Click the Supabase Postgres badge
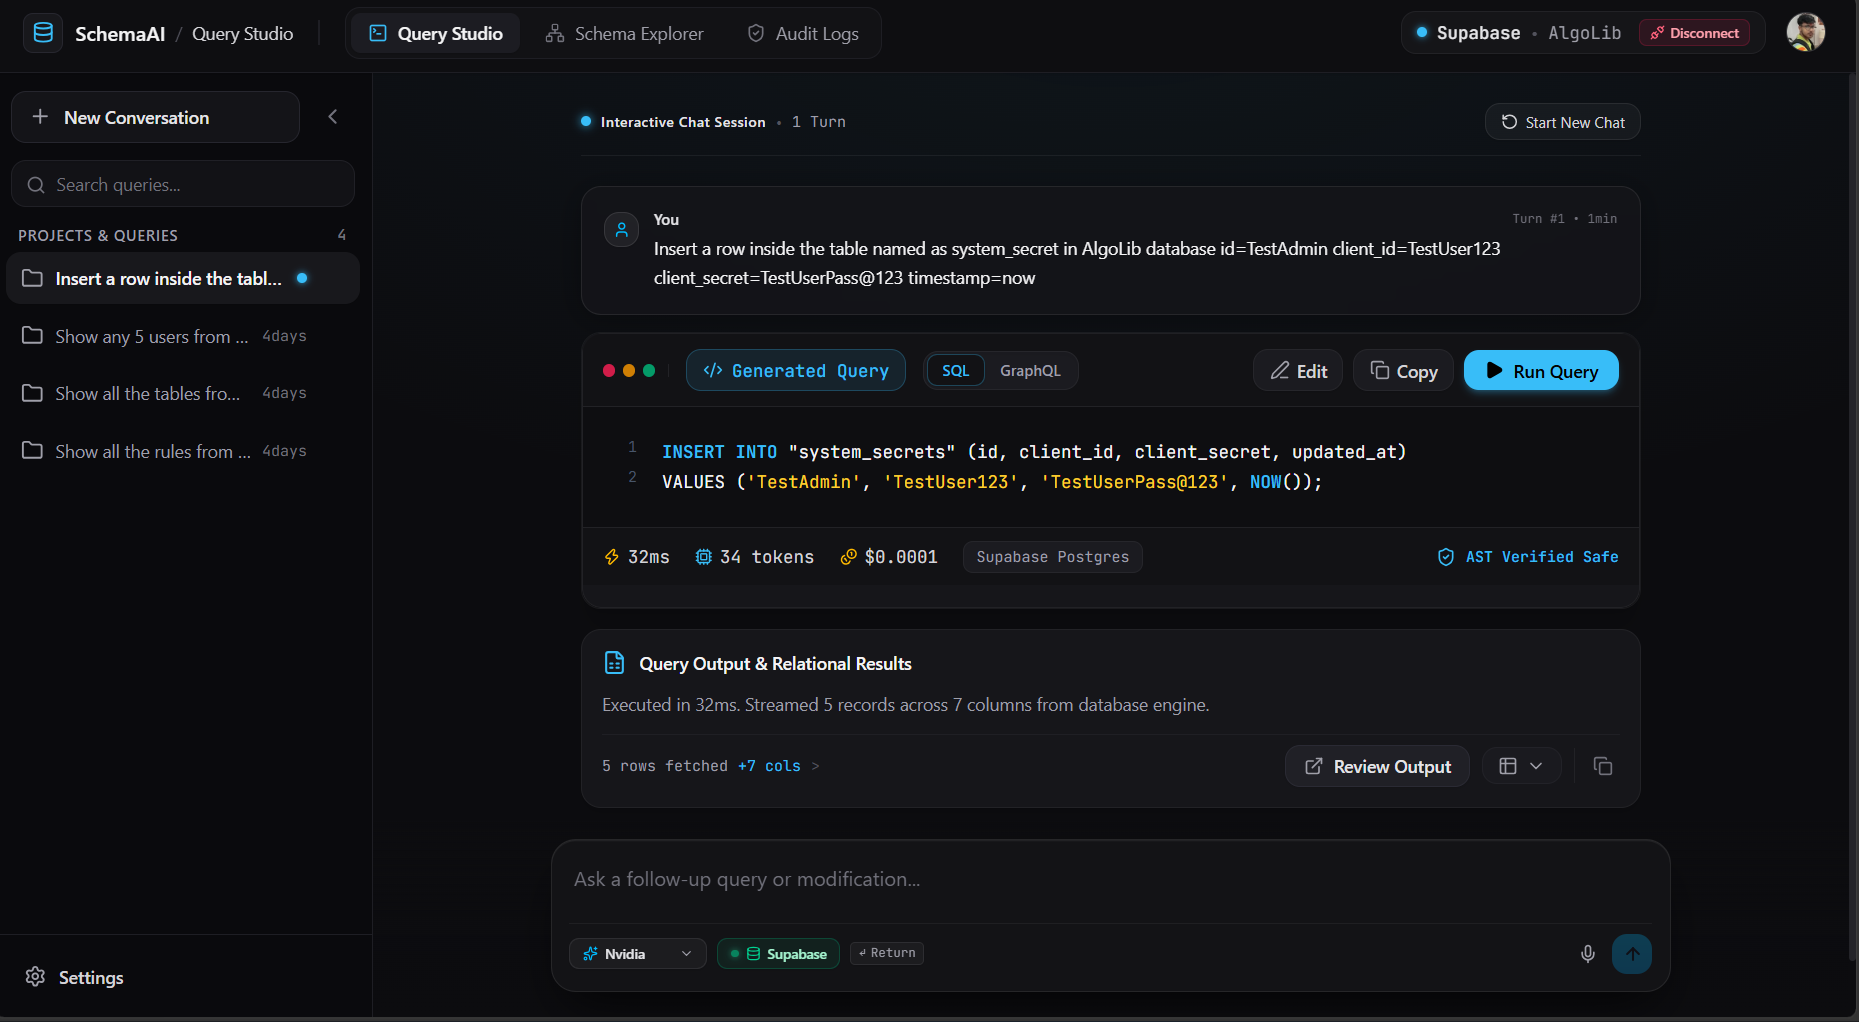Viewport: 1859px width, 1022px height. [x=1052, y=556]
